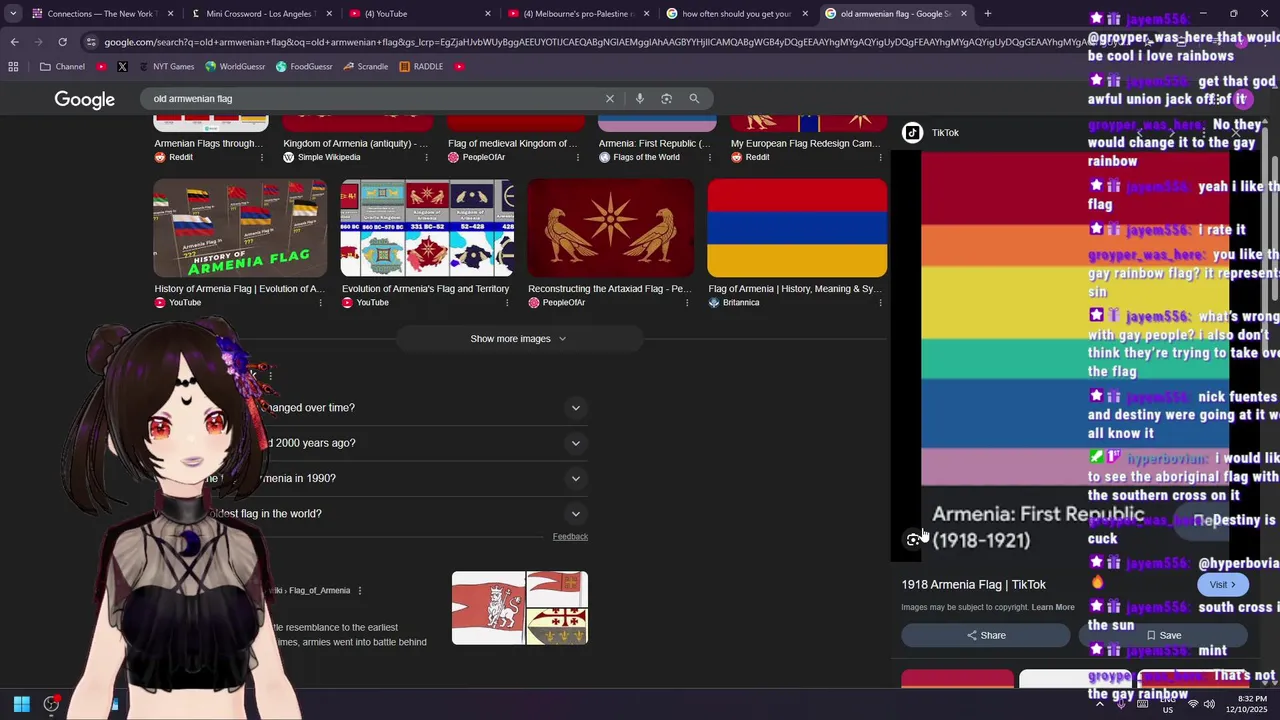The height and width of the screenshot is (720, 1280).
Task: Open a new browser tab with plus
Action: [988, 14]
